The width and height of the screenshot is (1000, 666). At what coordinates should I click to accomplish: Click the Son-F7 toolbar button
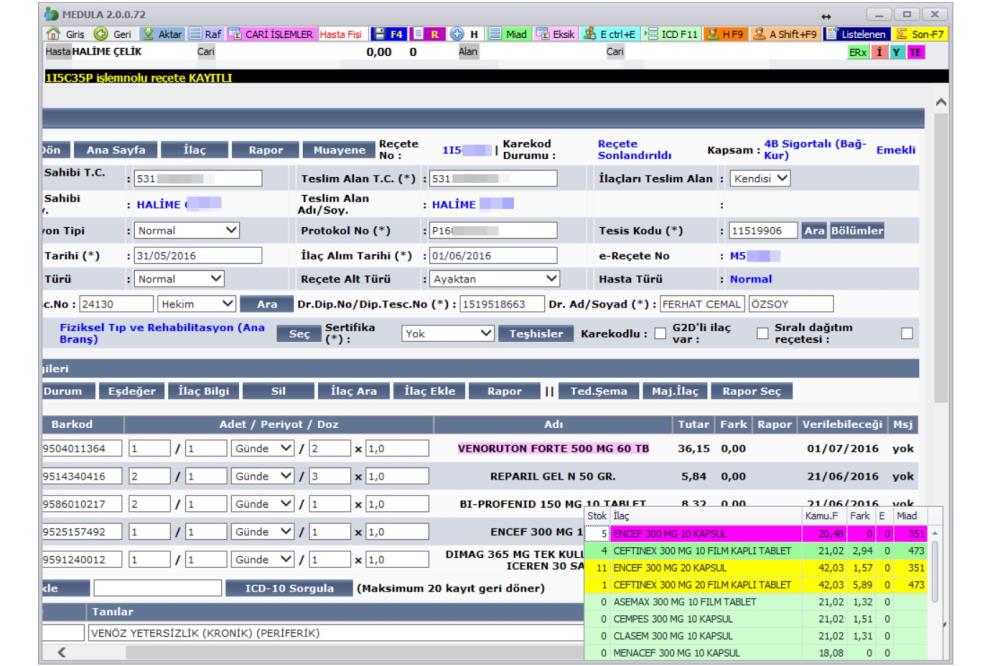[x=920, y=34]
